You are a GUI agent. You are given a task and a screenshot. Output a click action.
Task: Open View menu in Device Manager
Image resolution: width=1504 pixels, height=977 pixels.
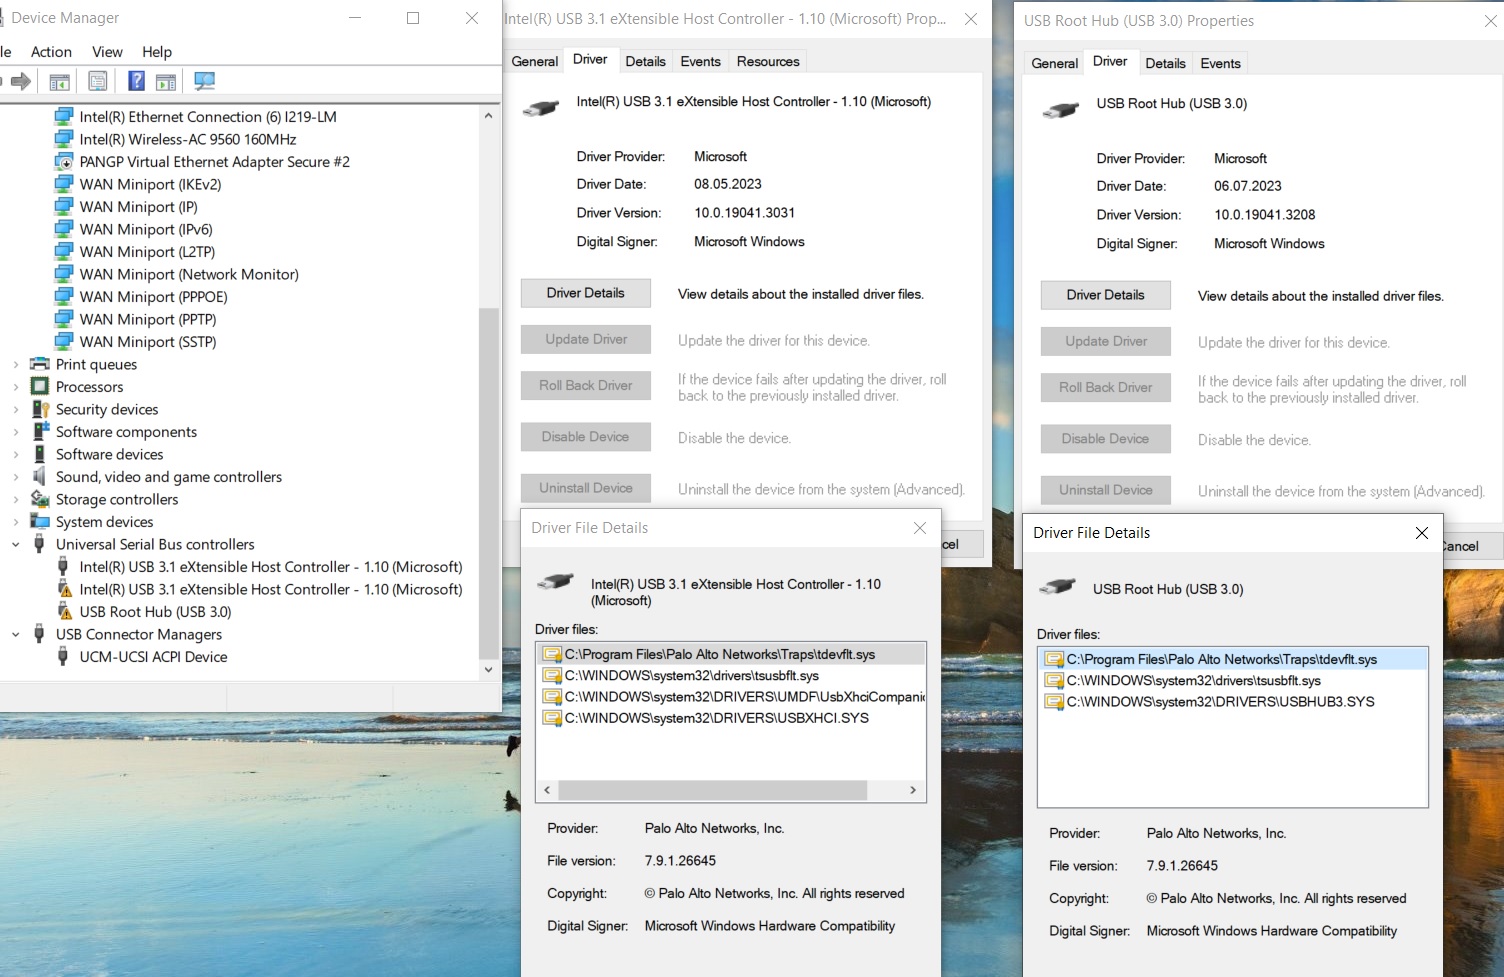coord(107,52)
